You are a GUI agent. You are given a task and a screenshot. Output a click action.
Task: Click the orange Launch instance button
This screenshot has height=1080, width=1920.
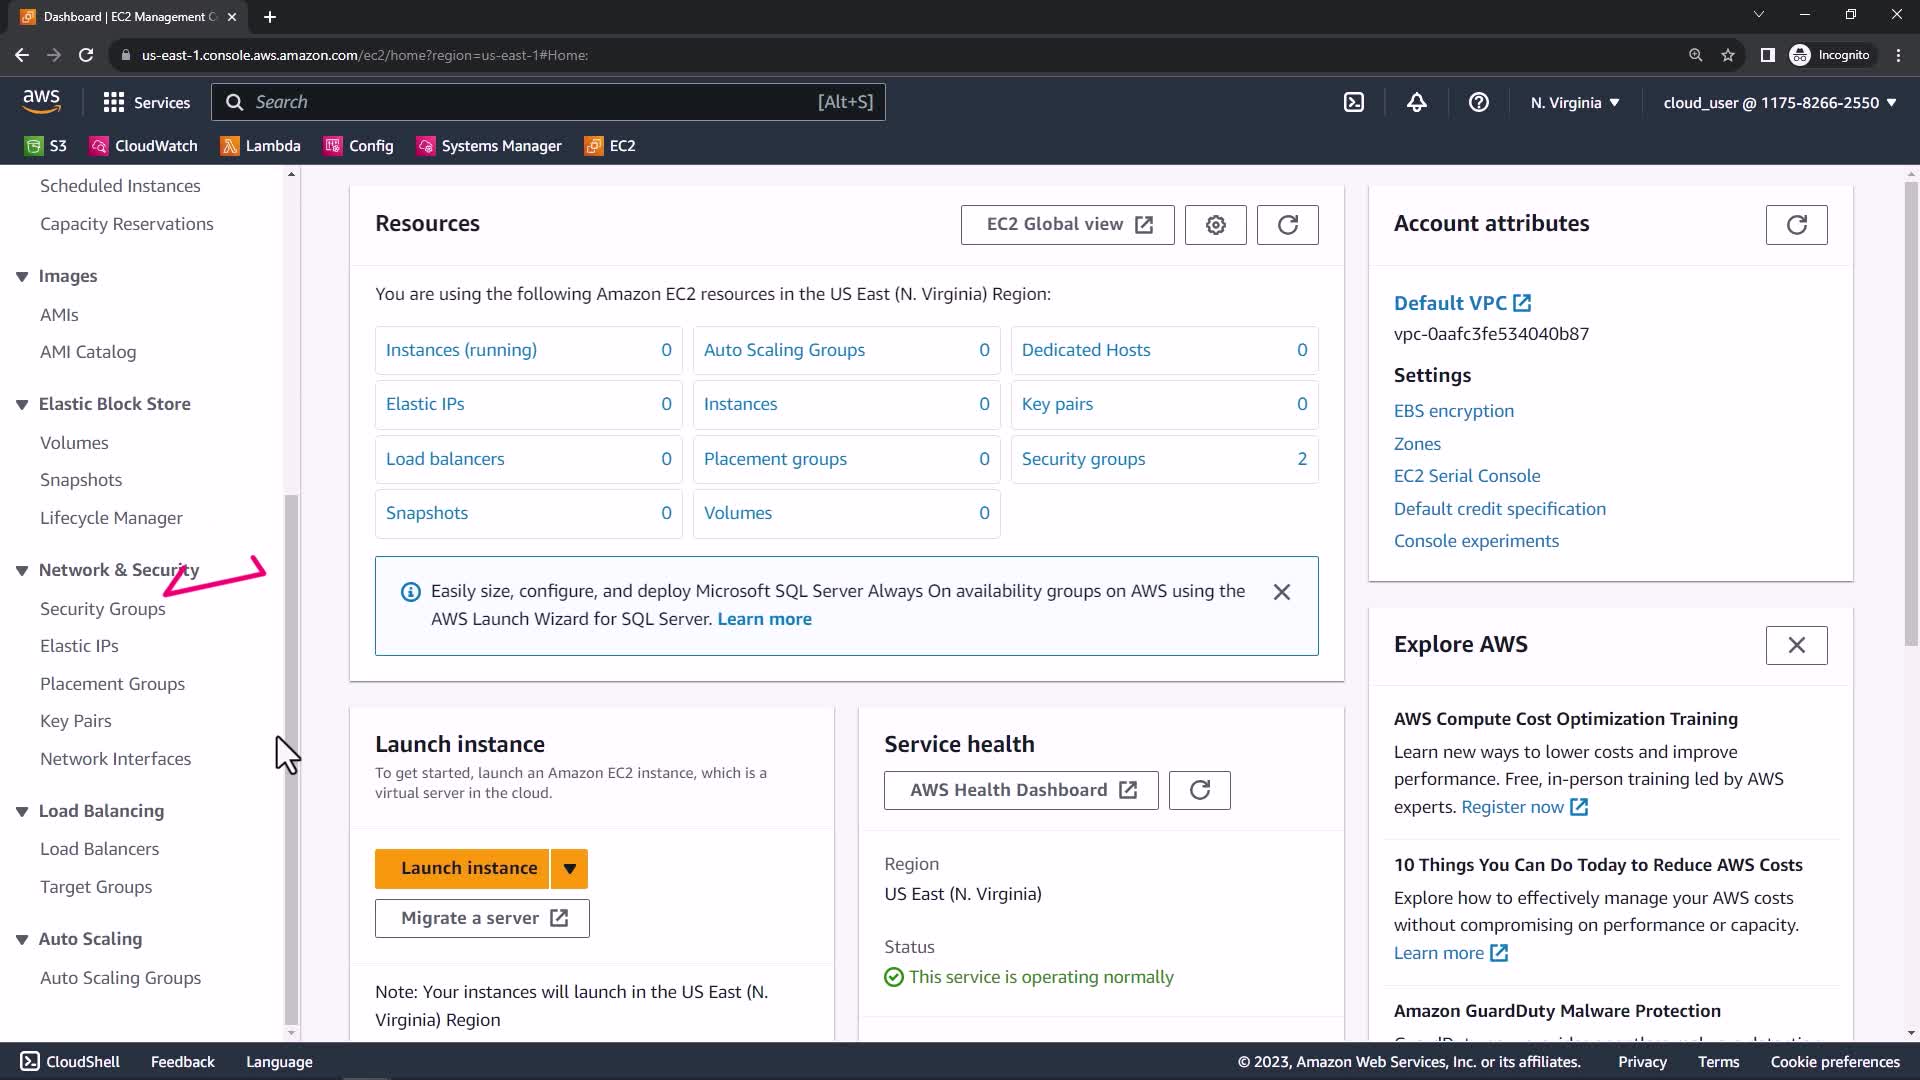point(462,868)
